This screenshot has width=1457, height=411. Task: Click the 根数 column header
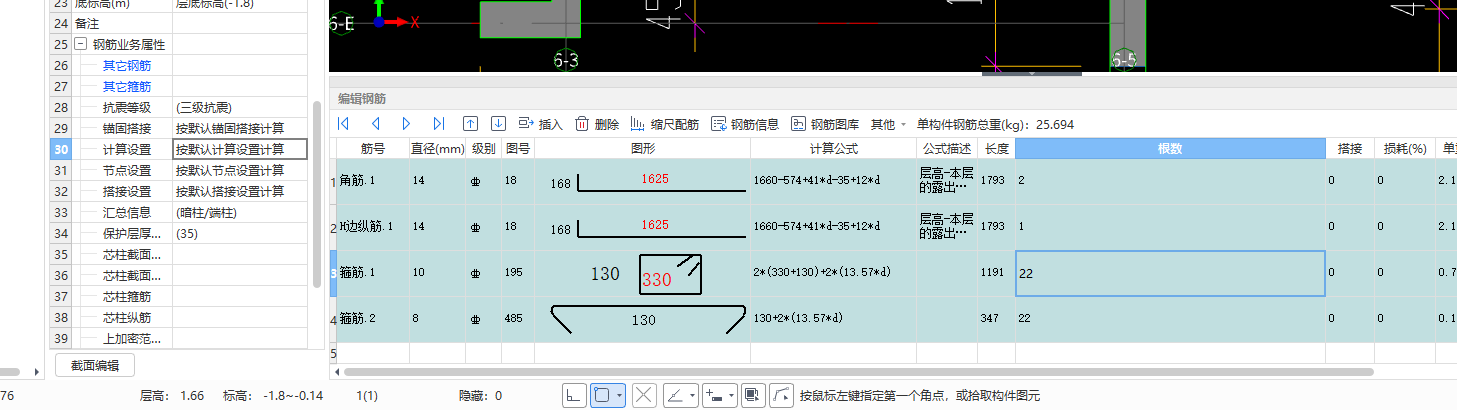(1170, 148)
